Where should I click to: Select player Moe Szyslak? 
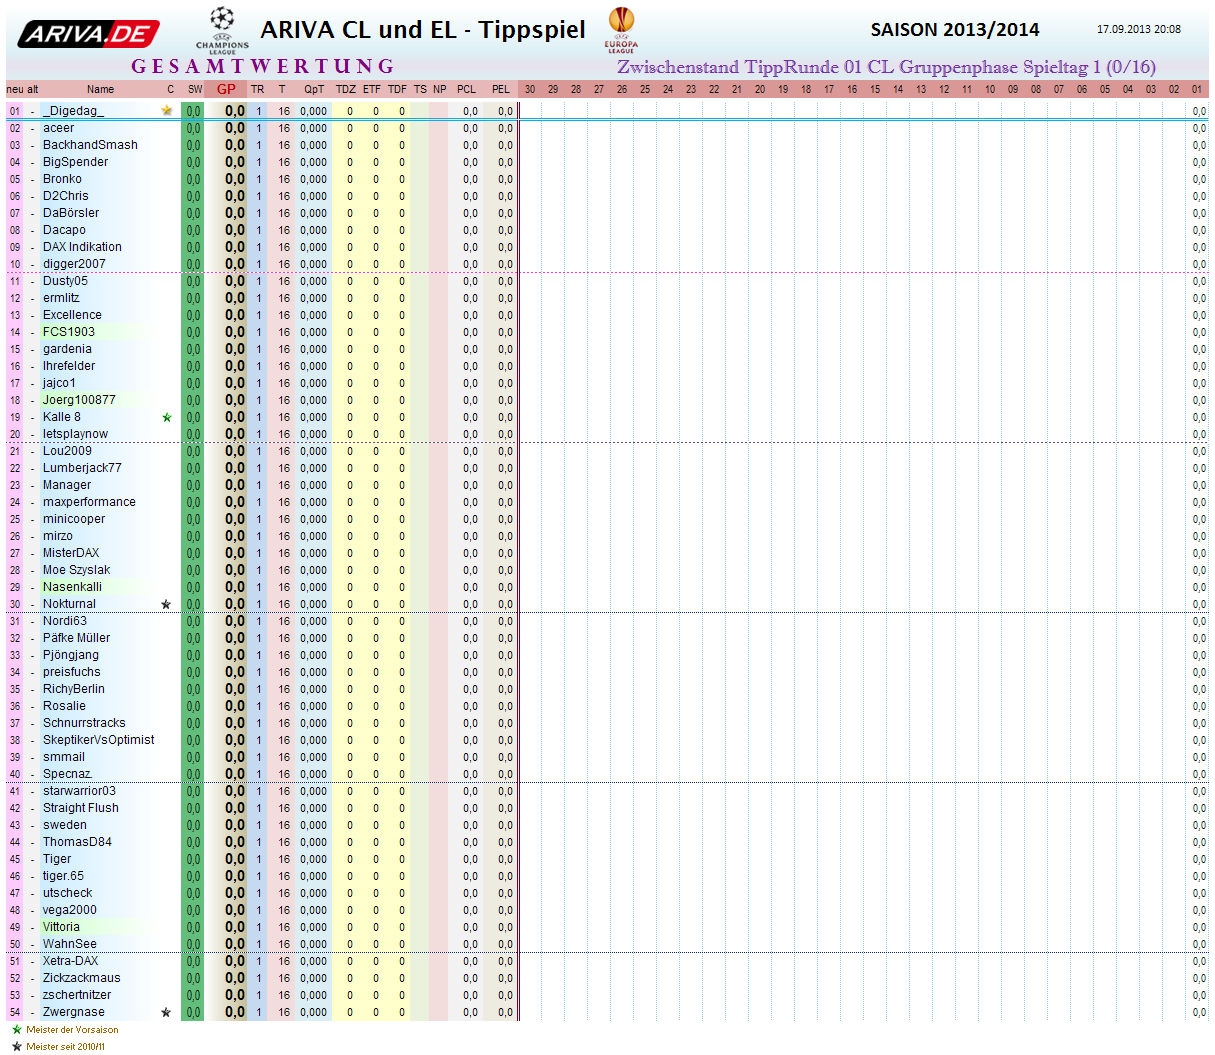point(76,570)
